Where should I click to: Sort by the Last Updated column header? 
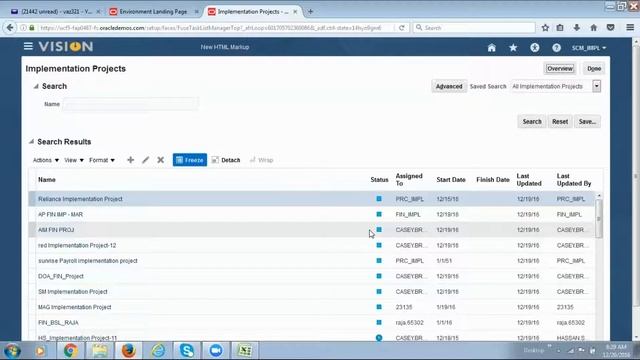[x=529, y=180]
